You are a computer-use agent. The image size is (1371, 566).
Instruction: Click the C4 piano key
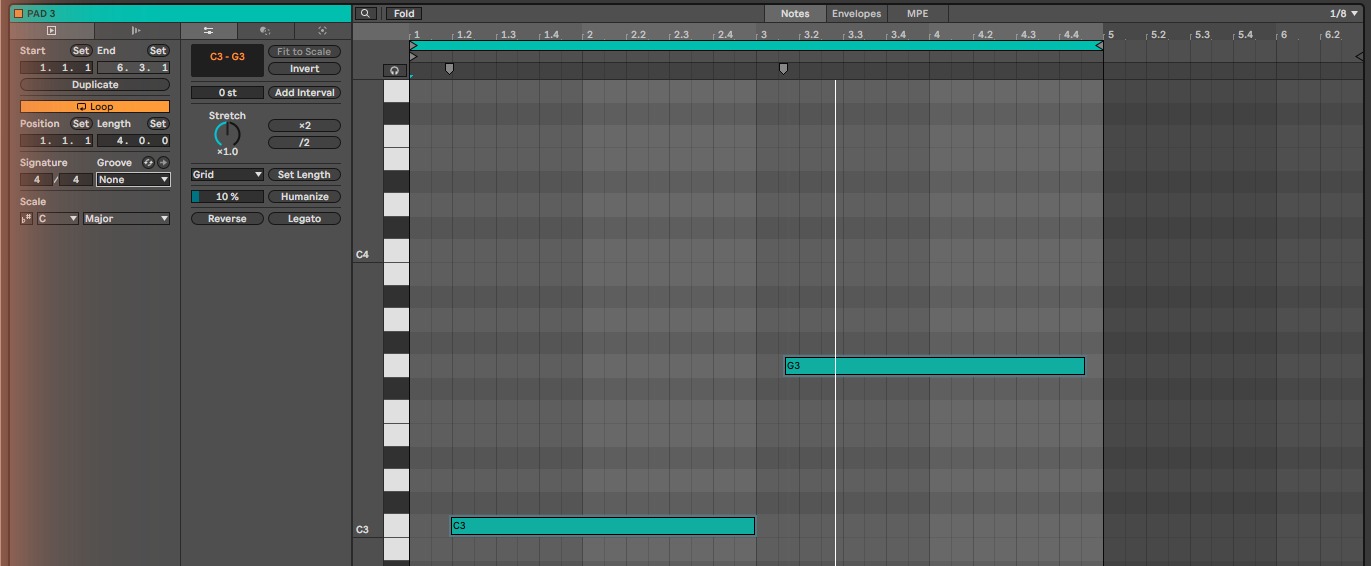point(396,251)
